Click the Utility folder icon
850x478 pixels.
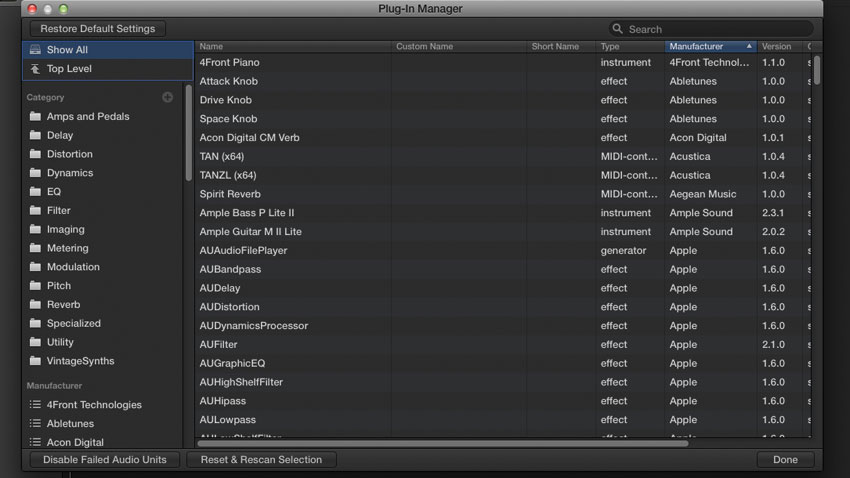(35, 342)
